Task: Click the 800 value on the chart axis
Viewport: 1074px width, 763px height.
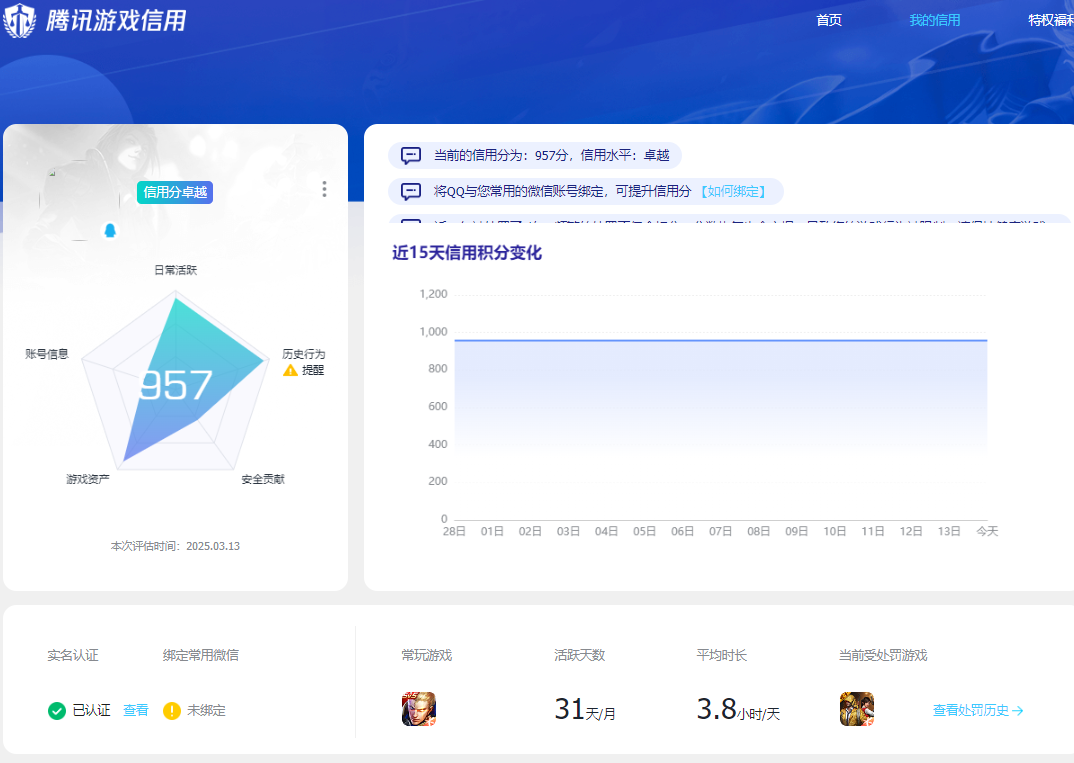Action: pyautogui.click(x=438, y=368)
